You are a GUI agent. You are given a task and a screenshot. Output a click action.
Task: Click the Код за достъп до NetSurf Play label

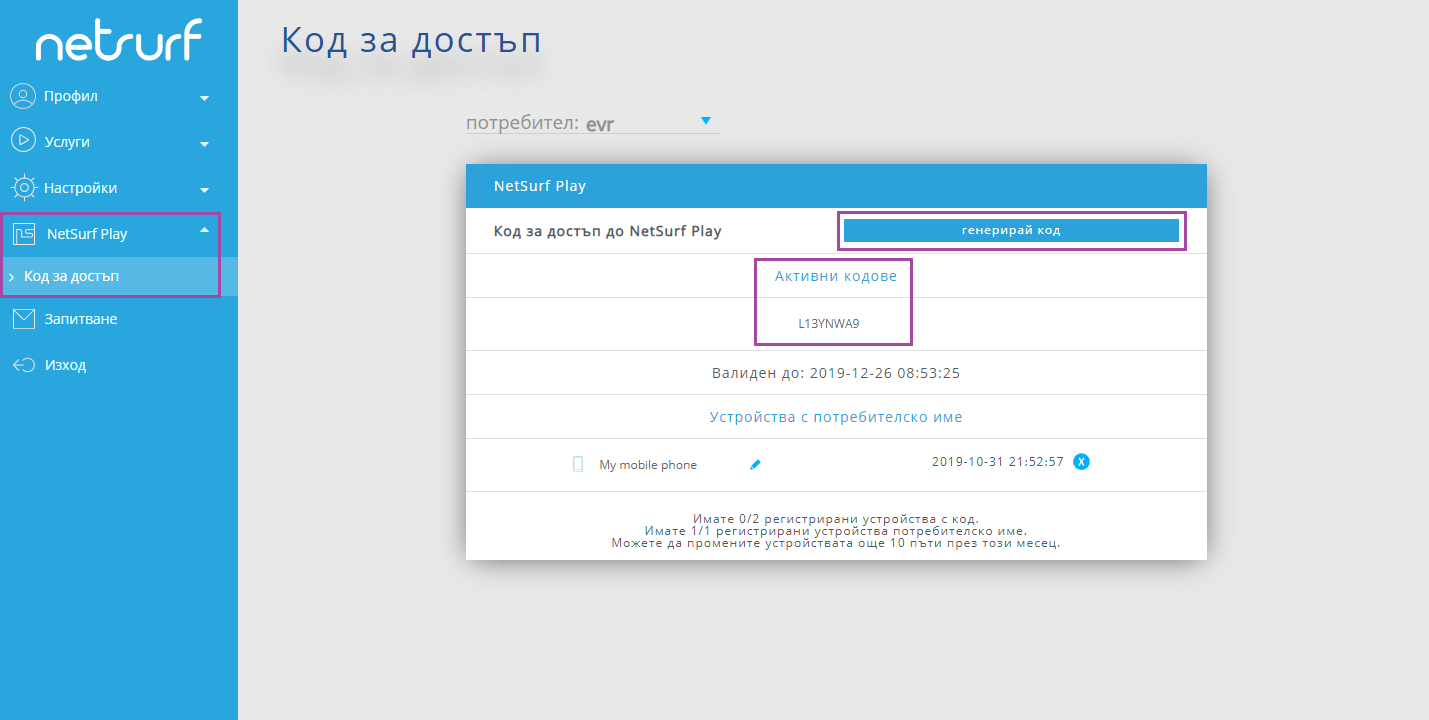pyautogui.click(x=608, y=231)
